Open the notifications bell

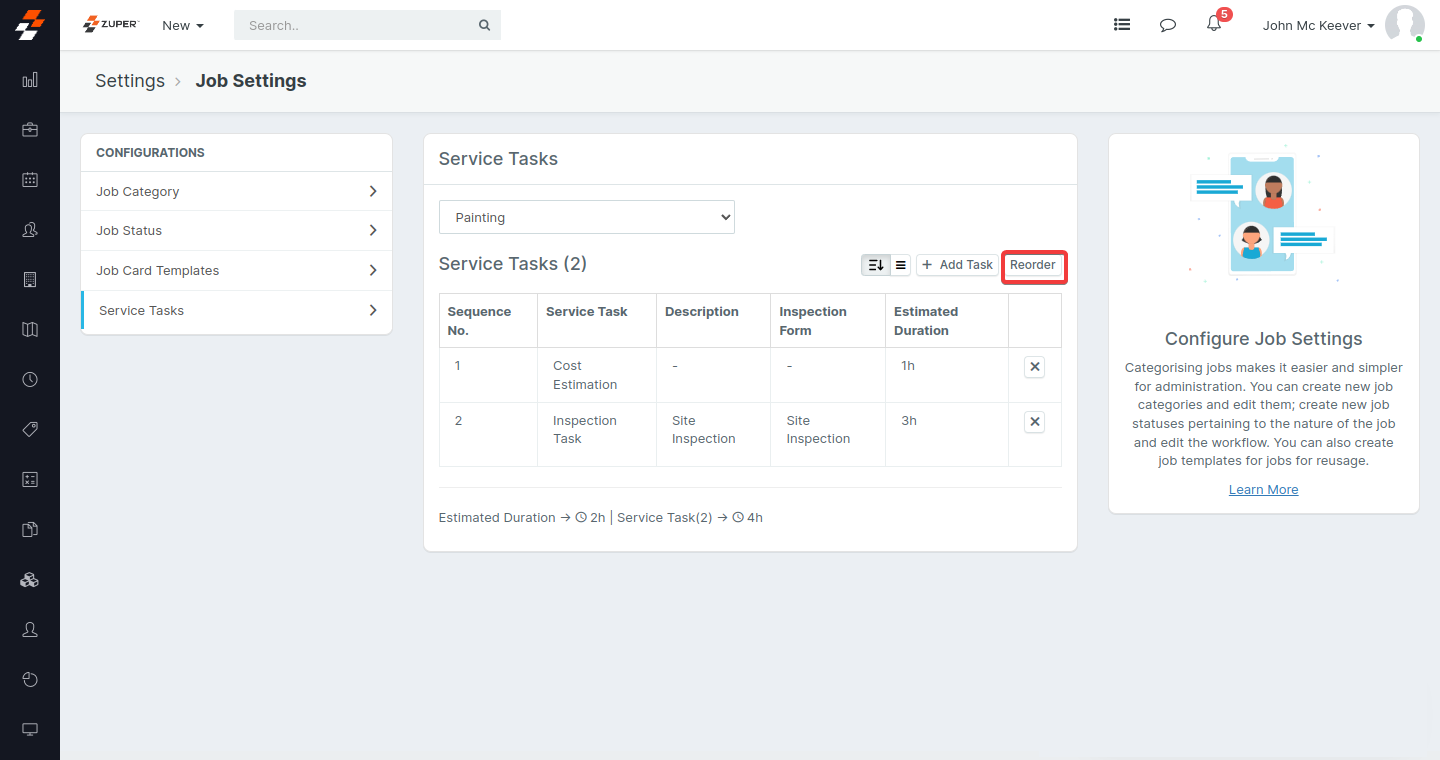tap(1214, 24)
